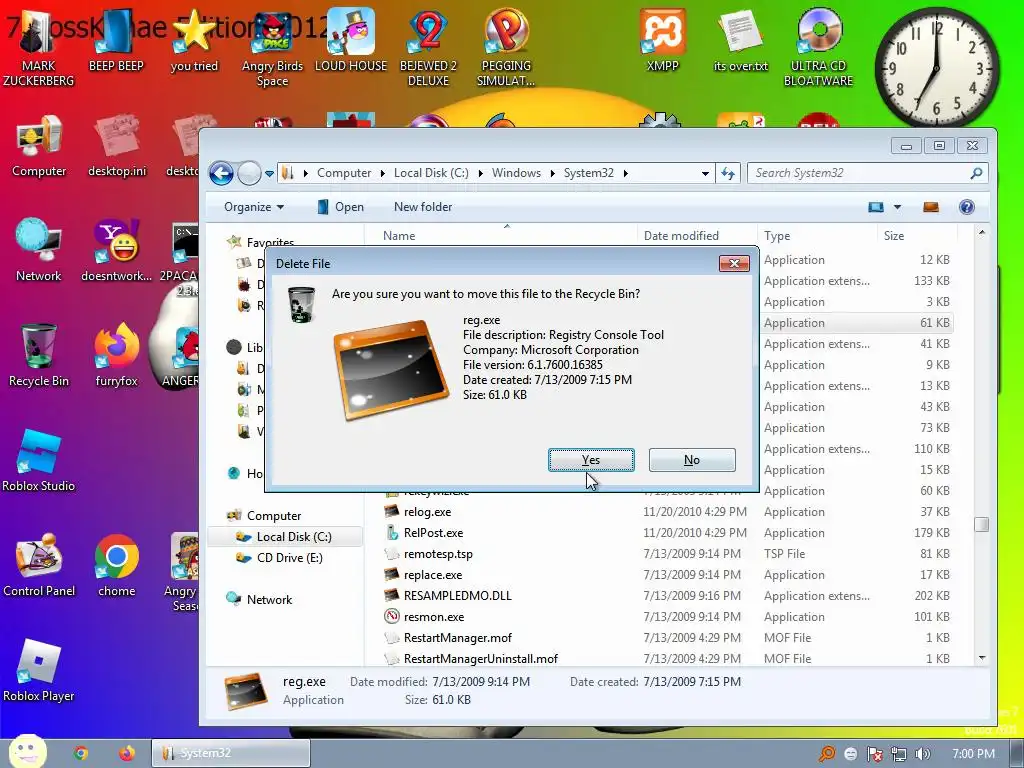Screen dimensions: 1024x768
Task: Select remotesp.tsp in the file list
Action: (x=438, y=554)
